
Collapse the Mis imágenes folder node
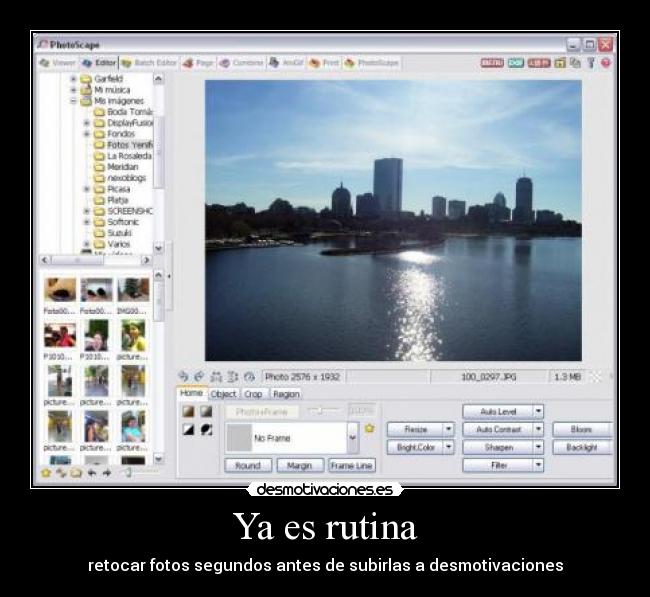pos(74,101)
